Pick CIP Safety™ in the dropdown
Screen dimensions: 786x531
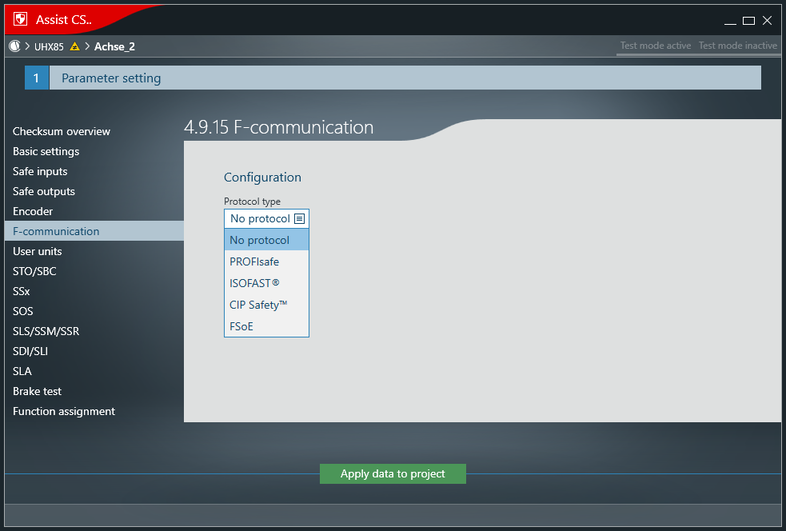click(x=258, y=305)
